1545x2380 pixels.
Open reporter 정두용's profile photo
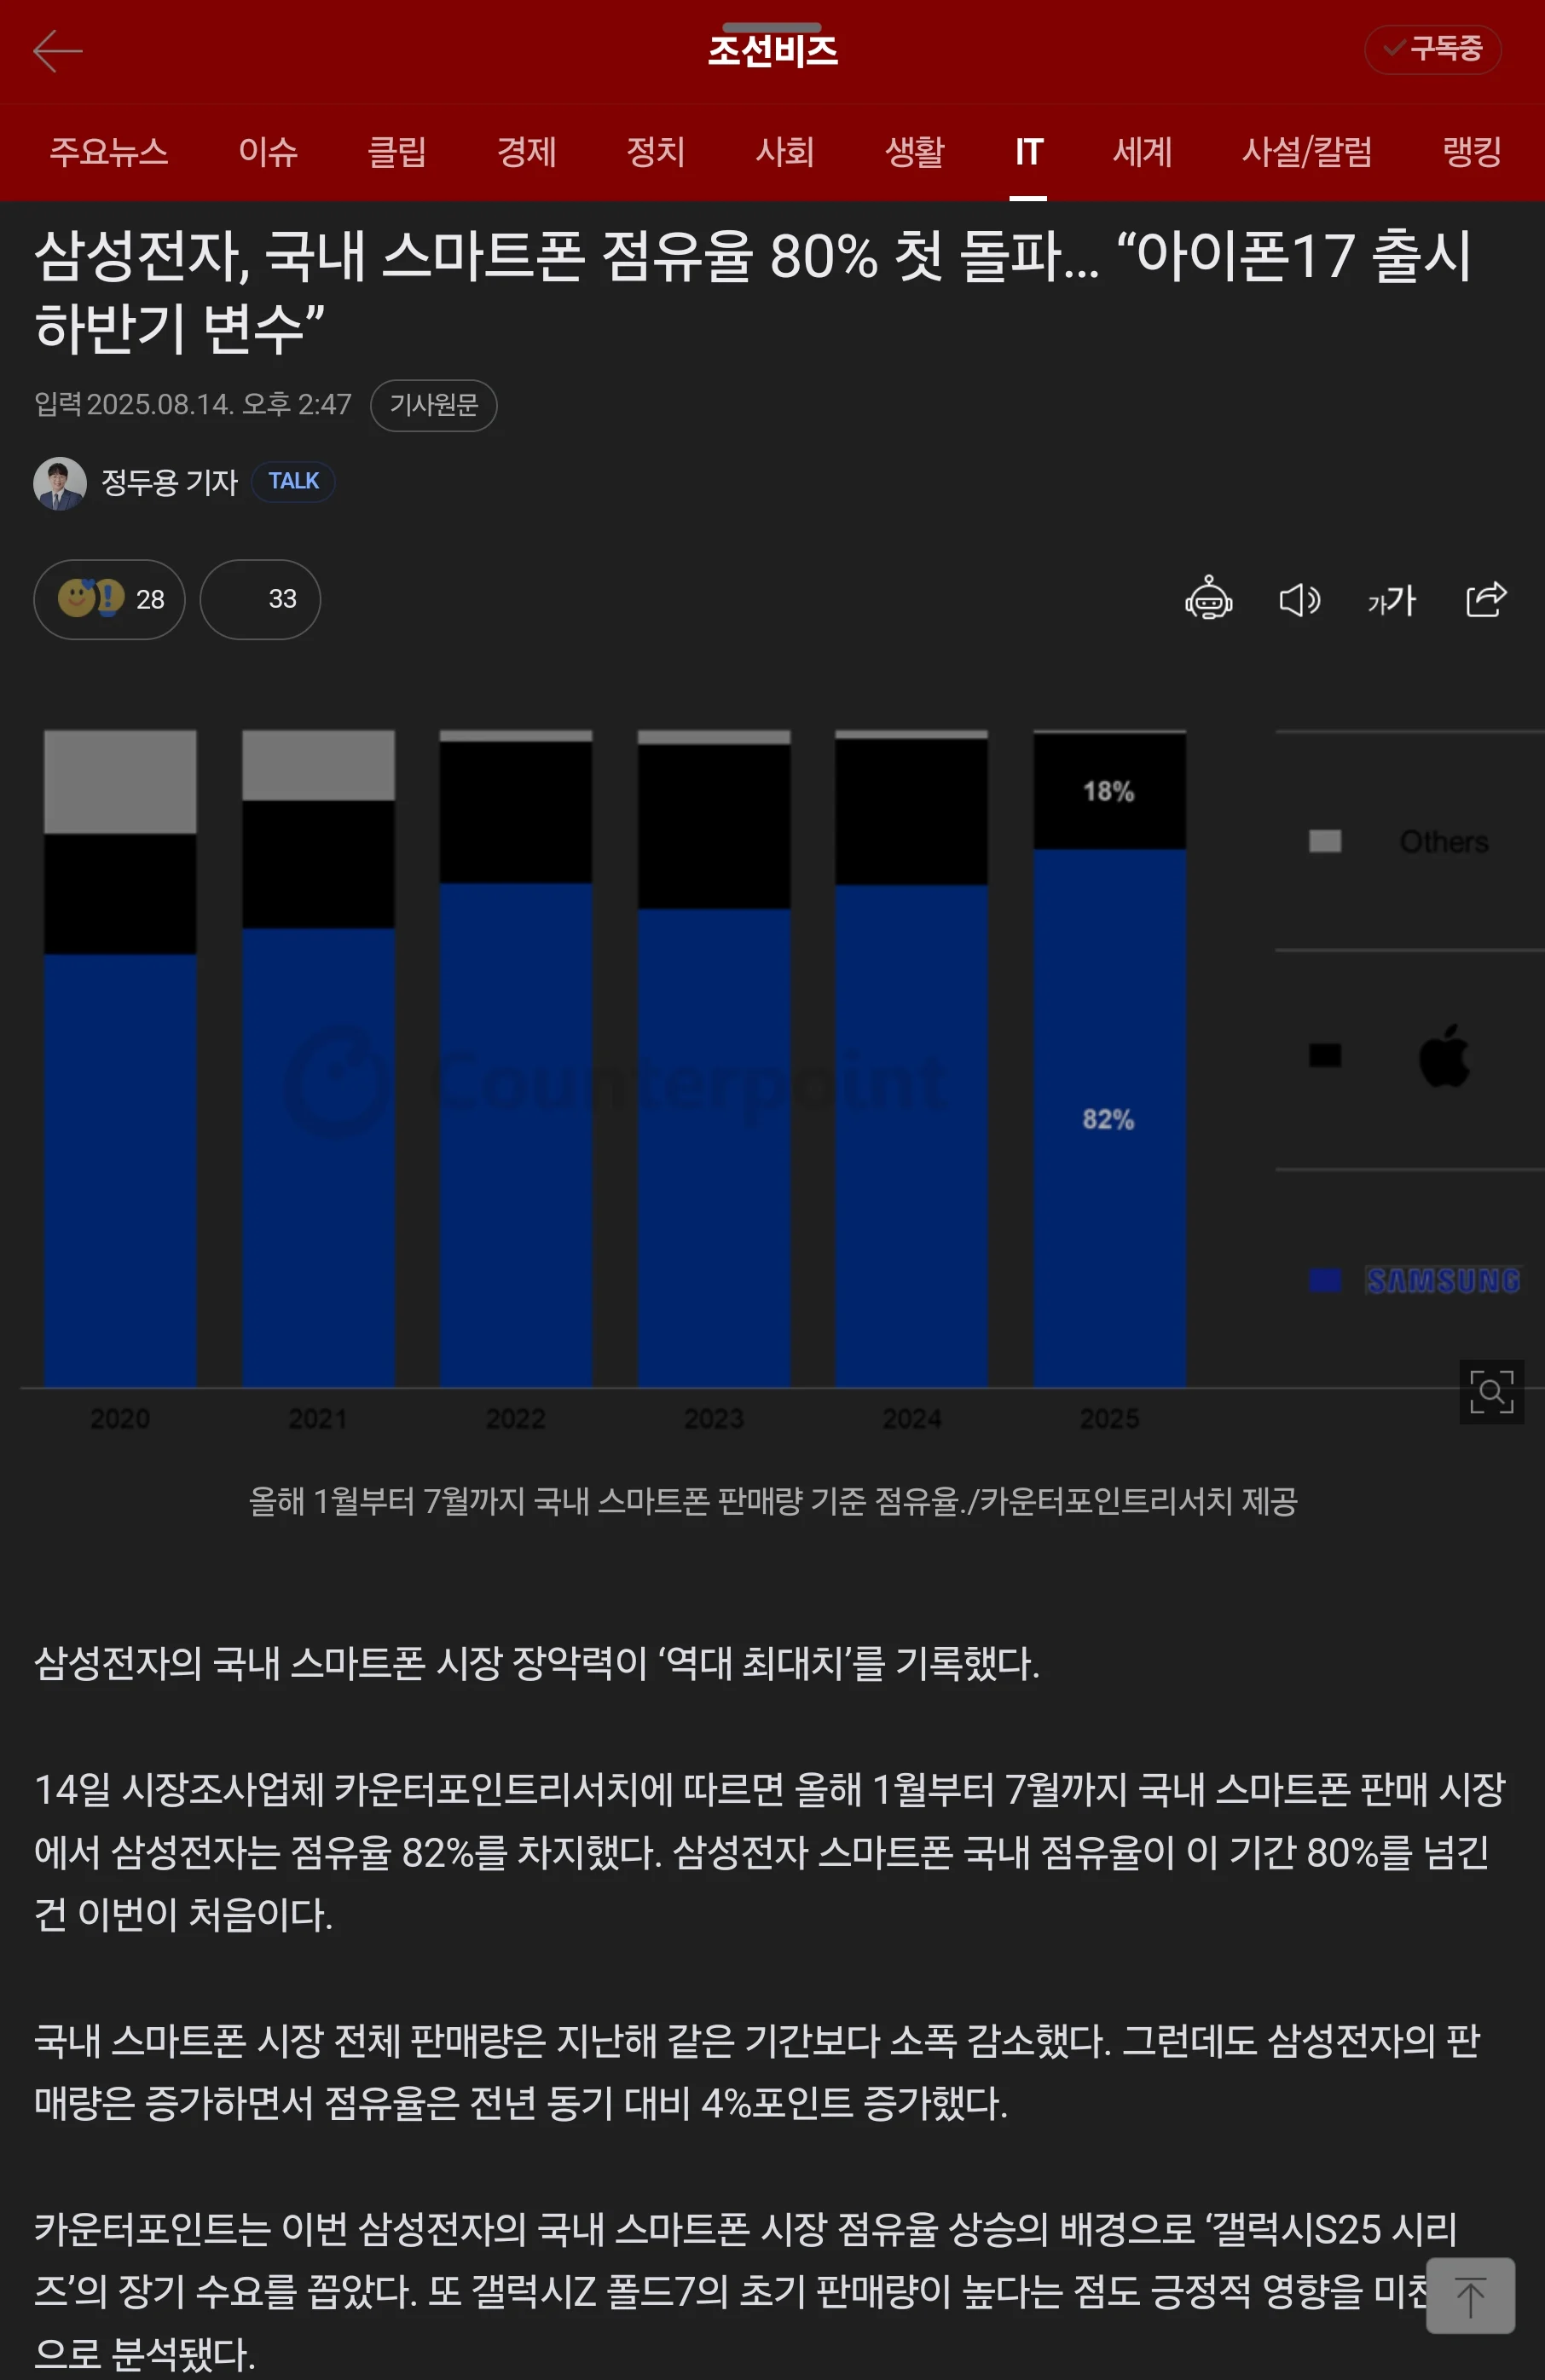click(x=62, y=481)
